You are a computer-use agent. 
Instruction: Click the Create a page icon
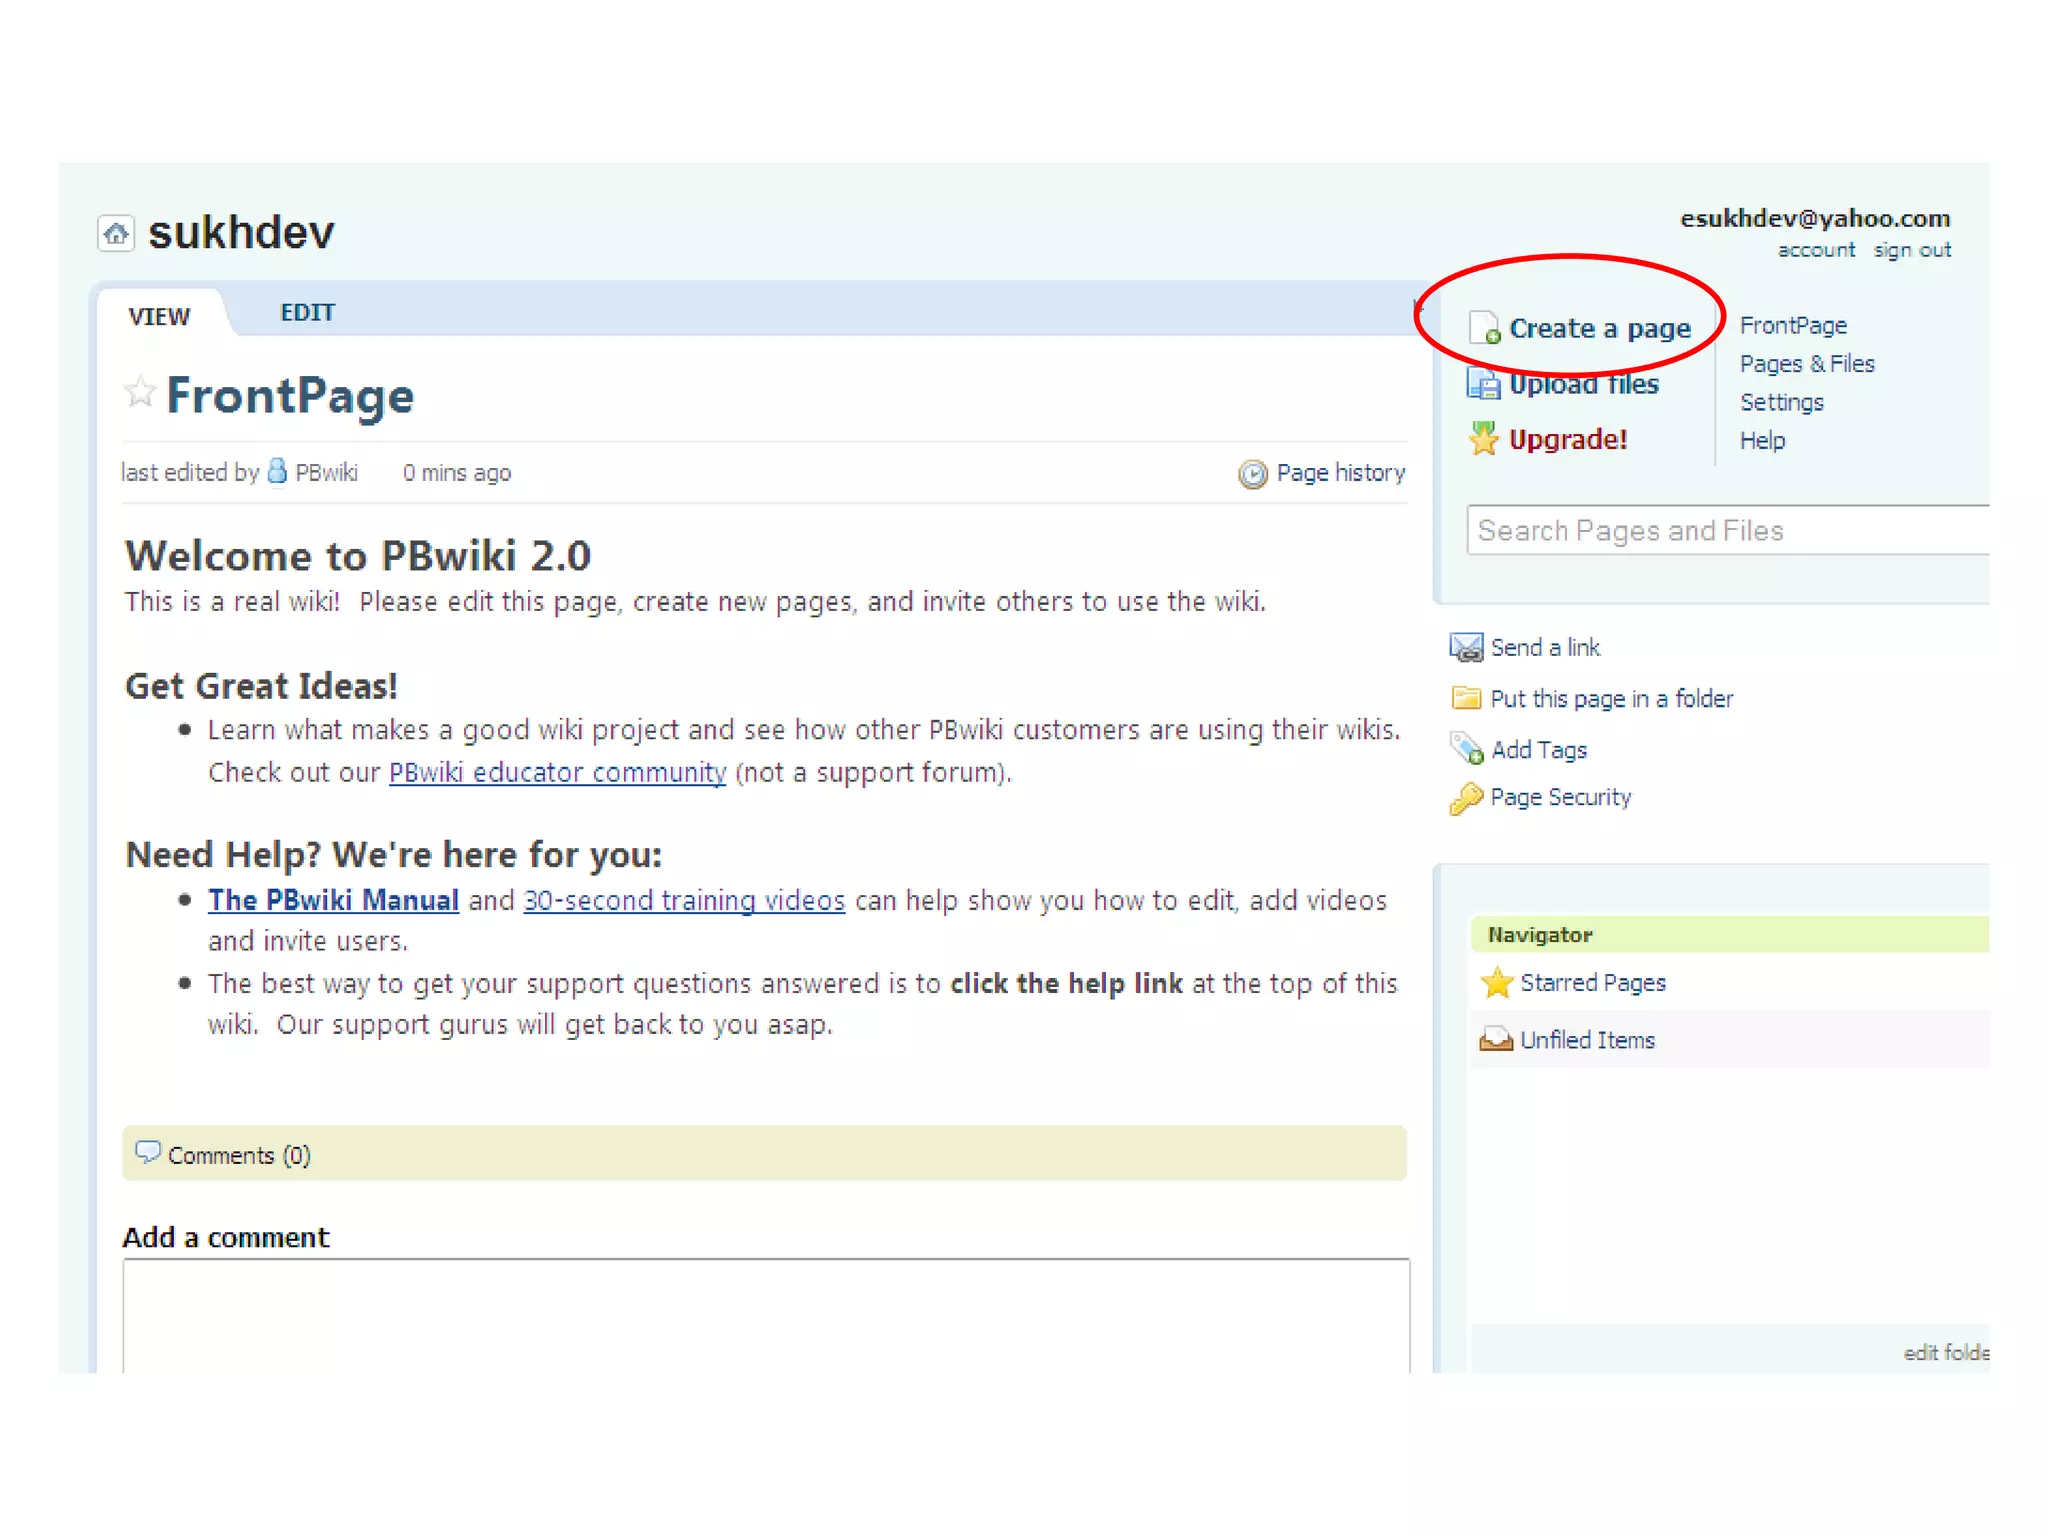tap(1484, 328)
